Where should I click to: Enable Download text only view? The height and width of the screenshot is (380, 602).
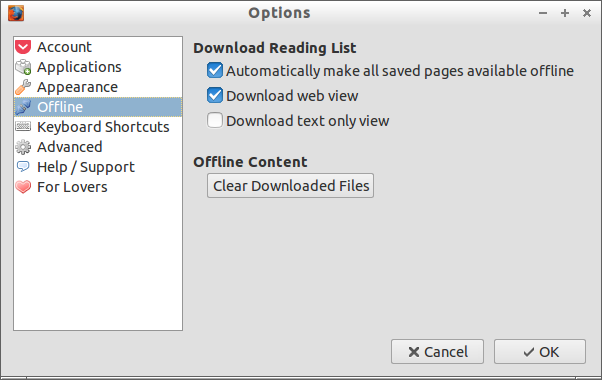click(215, 121)
